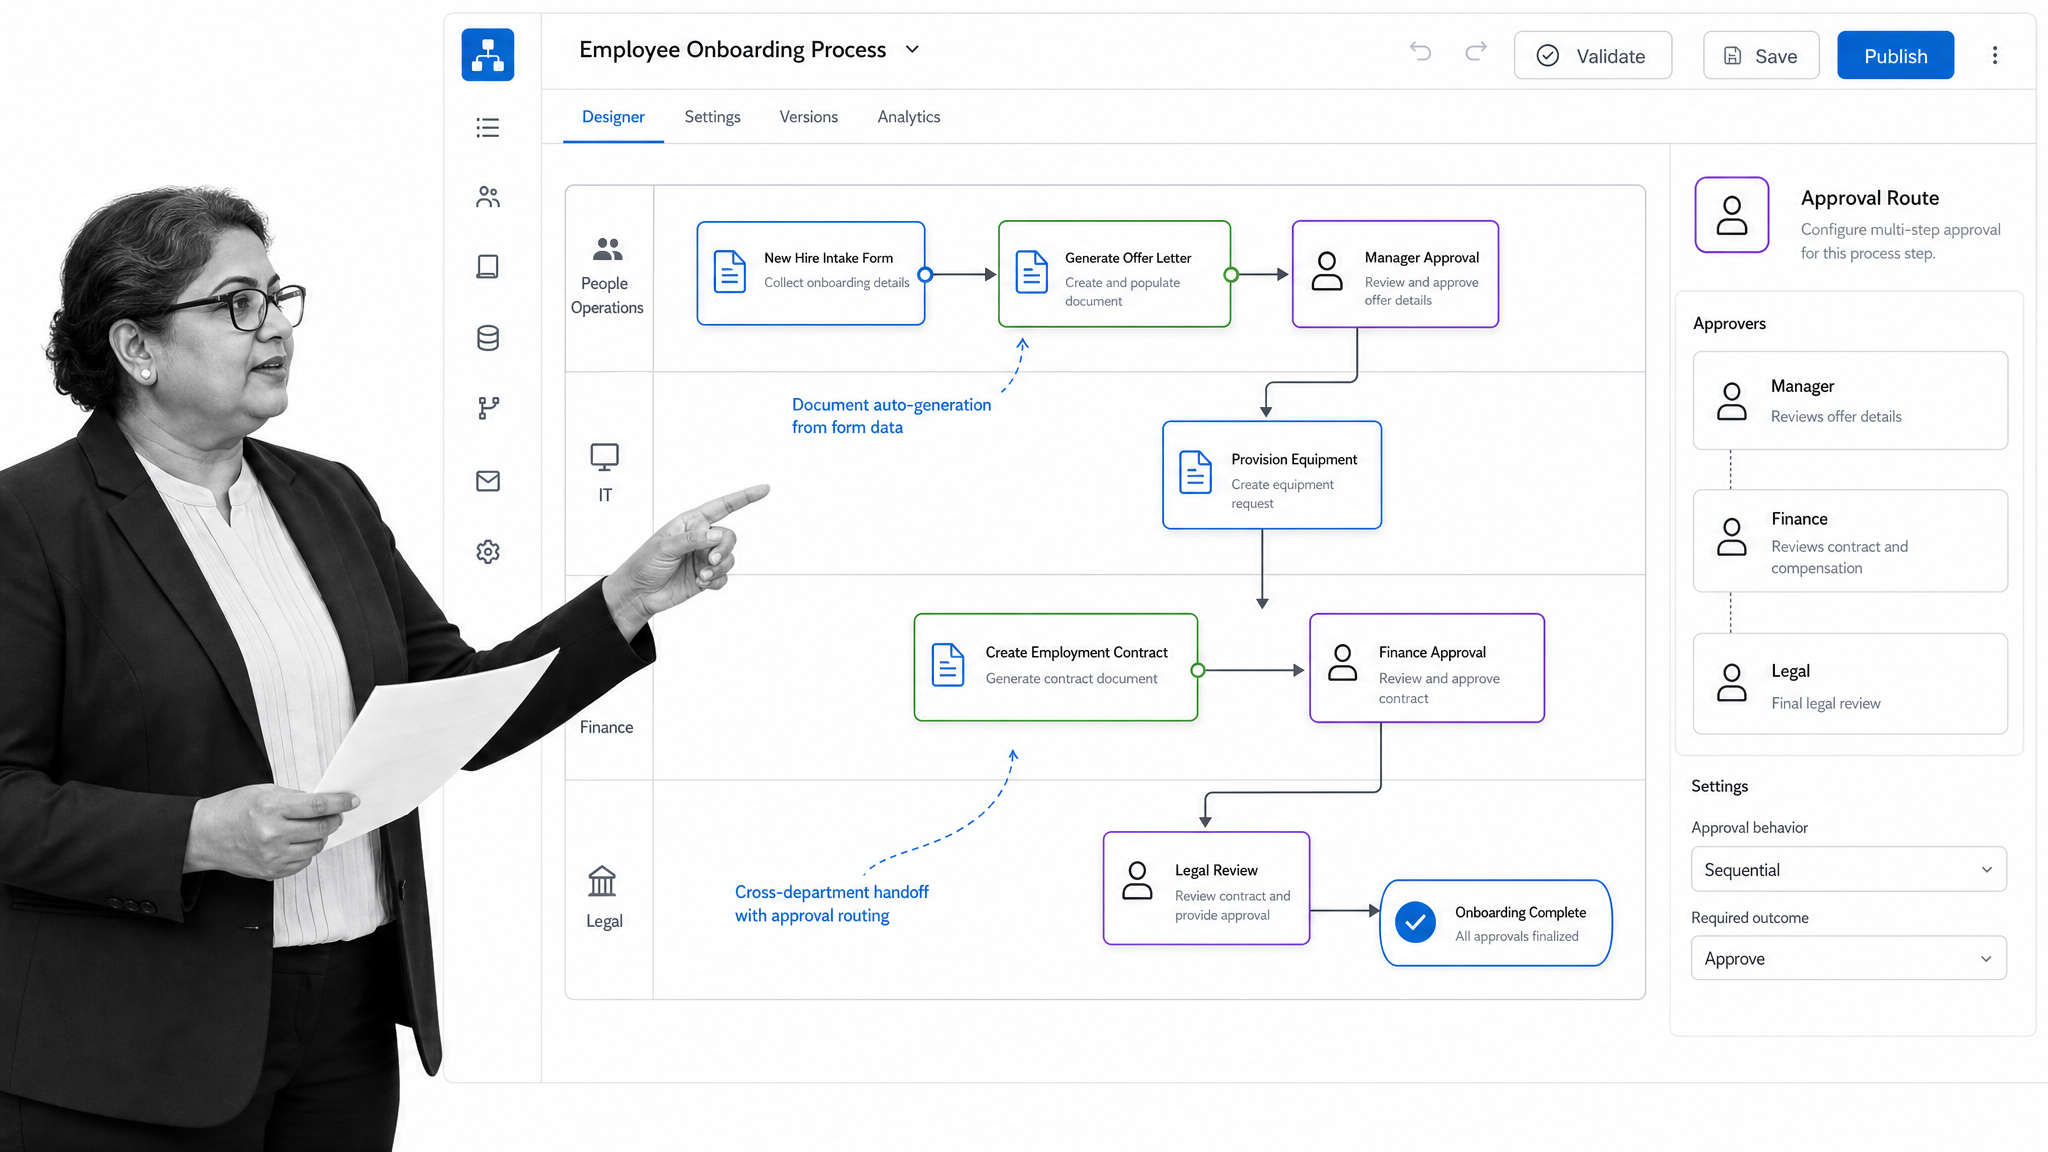Screen dimensions: 2048x1152
Task: Open the database sidebar icon
Action: [x=488, y=338]
